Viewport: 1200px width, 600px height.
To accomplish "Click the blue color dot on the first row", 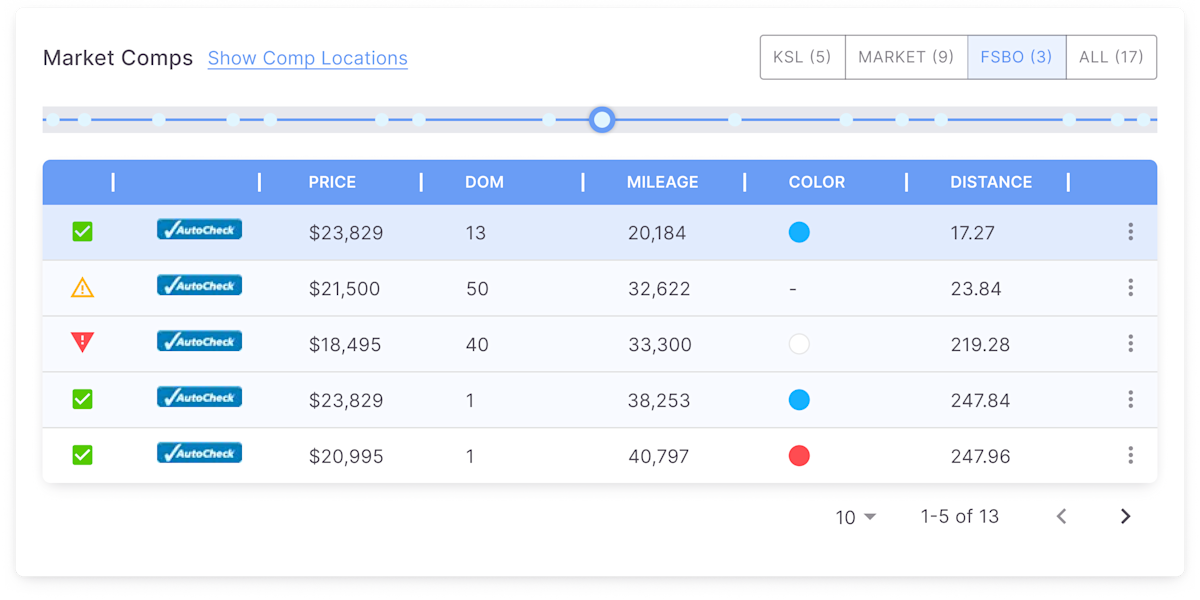I will (799, 232).
